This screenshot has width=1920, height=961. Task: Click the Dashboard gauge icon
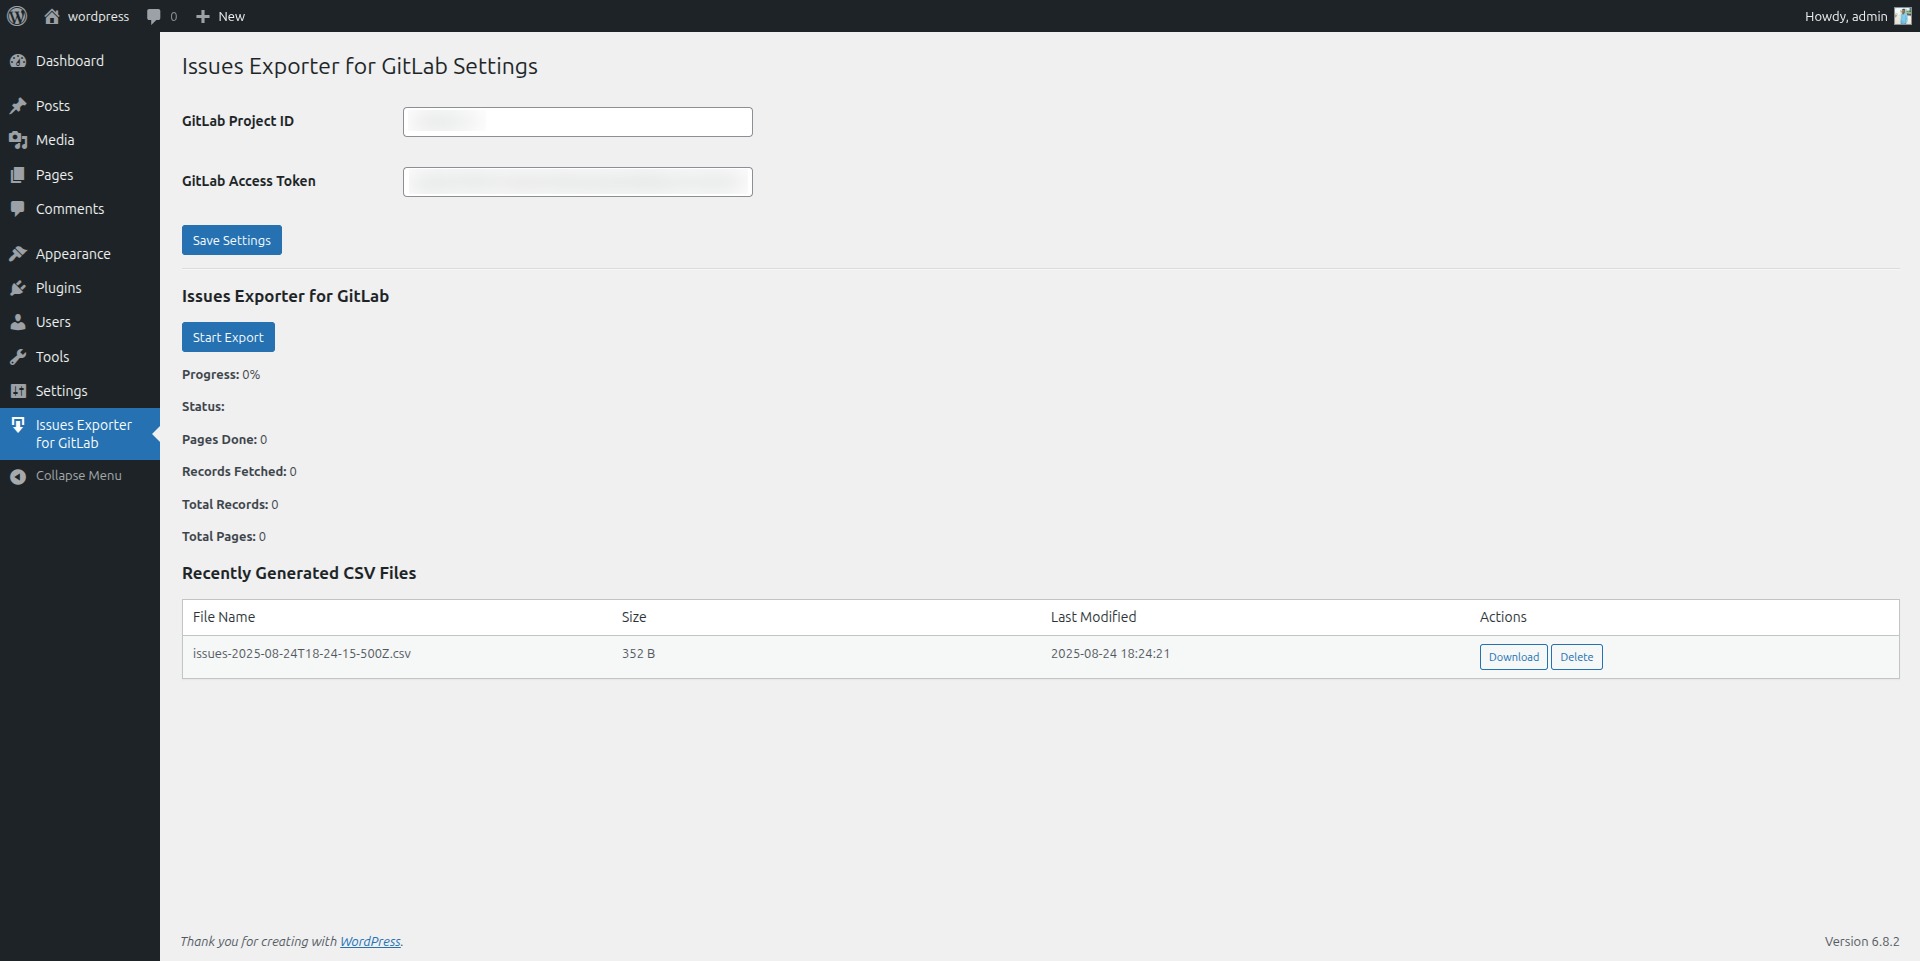pyautogui.click(x=18, y=61)
